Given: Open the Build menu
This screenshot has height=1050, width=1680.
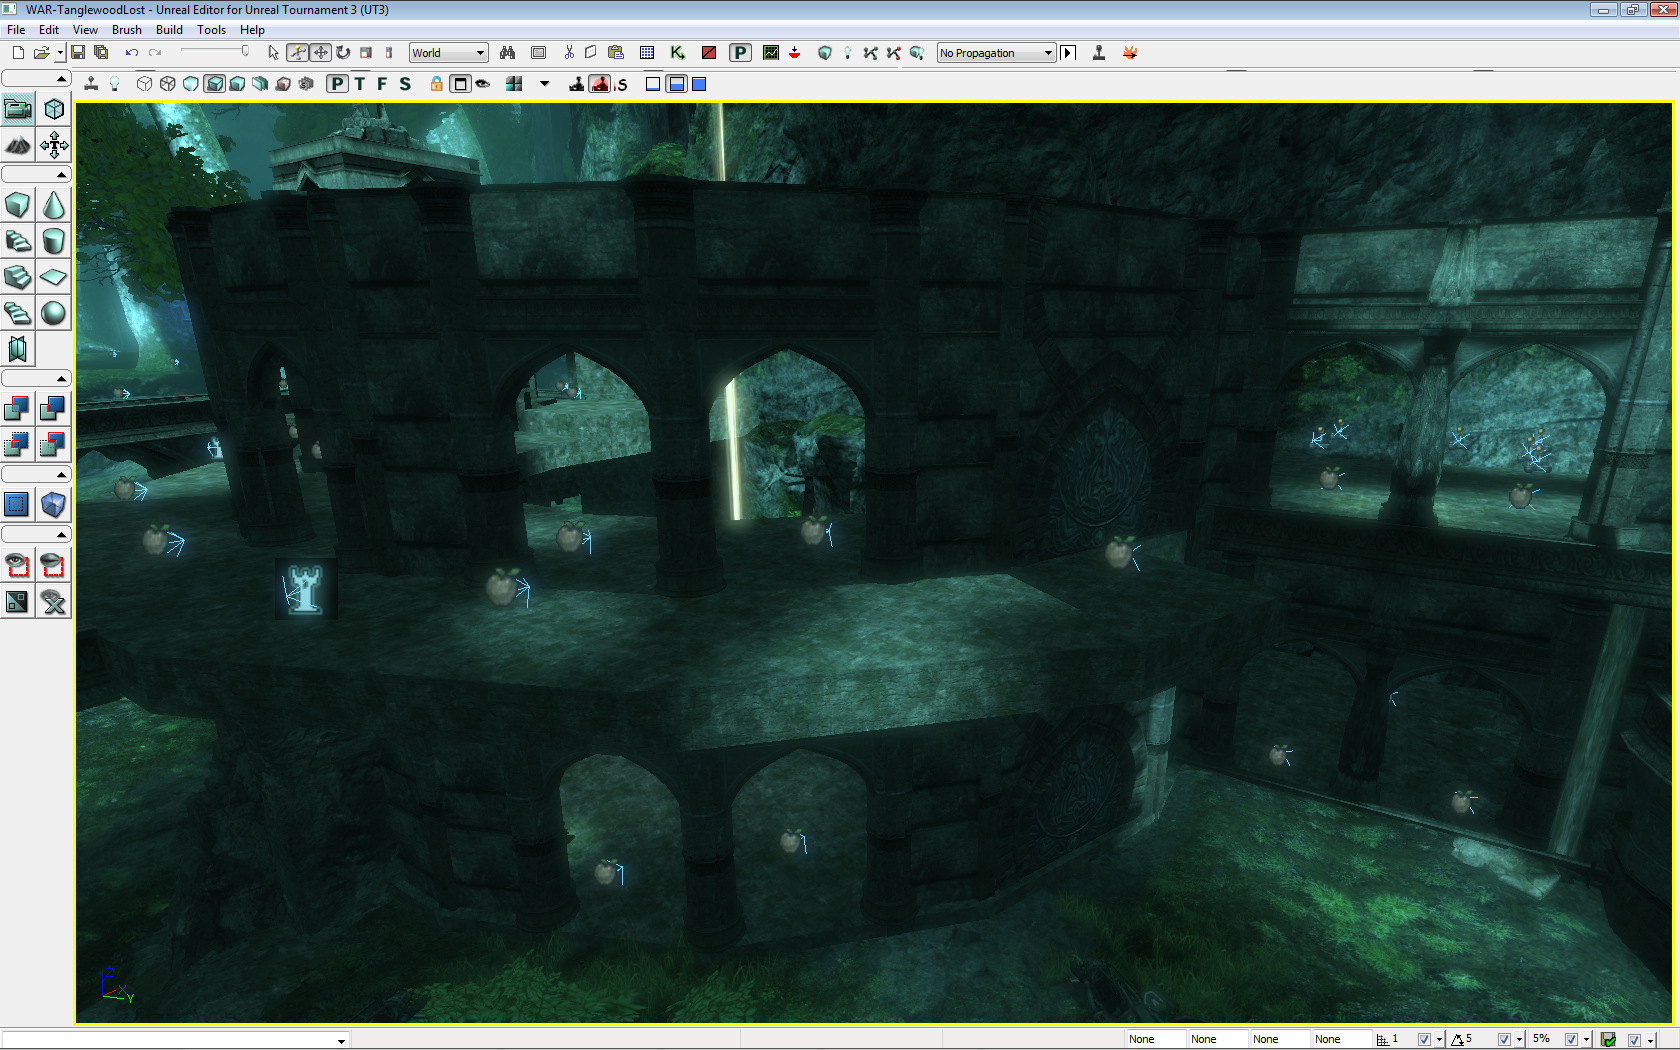Looking at the screenshot, I should point(169,29).
